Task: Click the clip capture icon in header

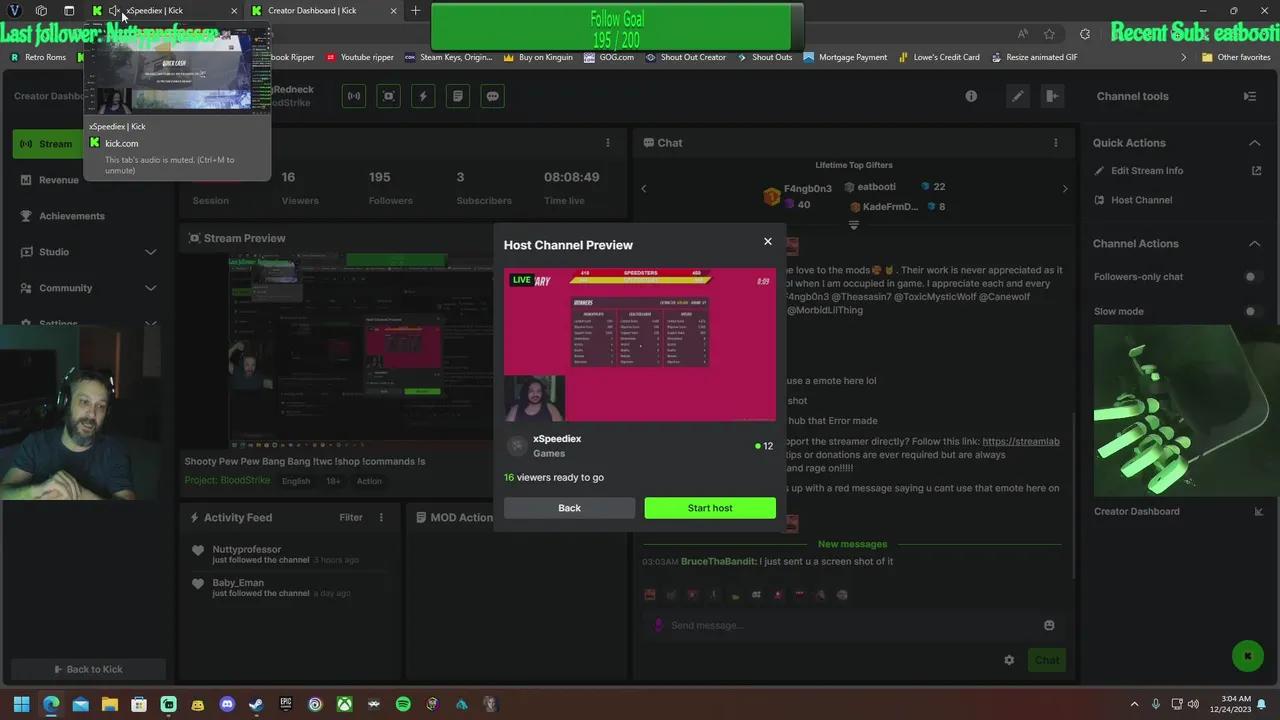Action: pyautogui.click(x=388, y=96)
